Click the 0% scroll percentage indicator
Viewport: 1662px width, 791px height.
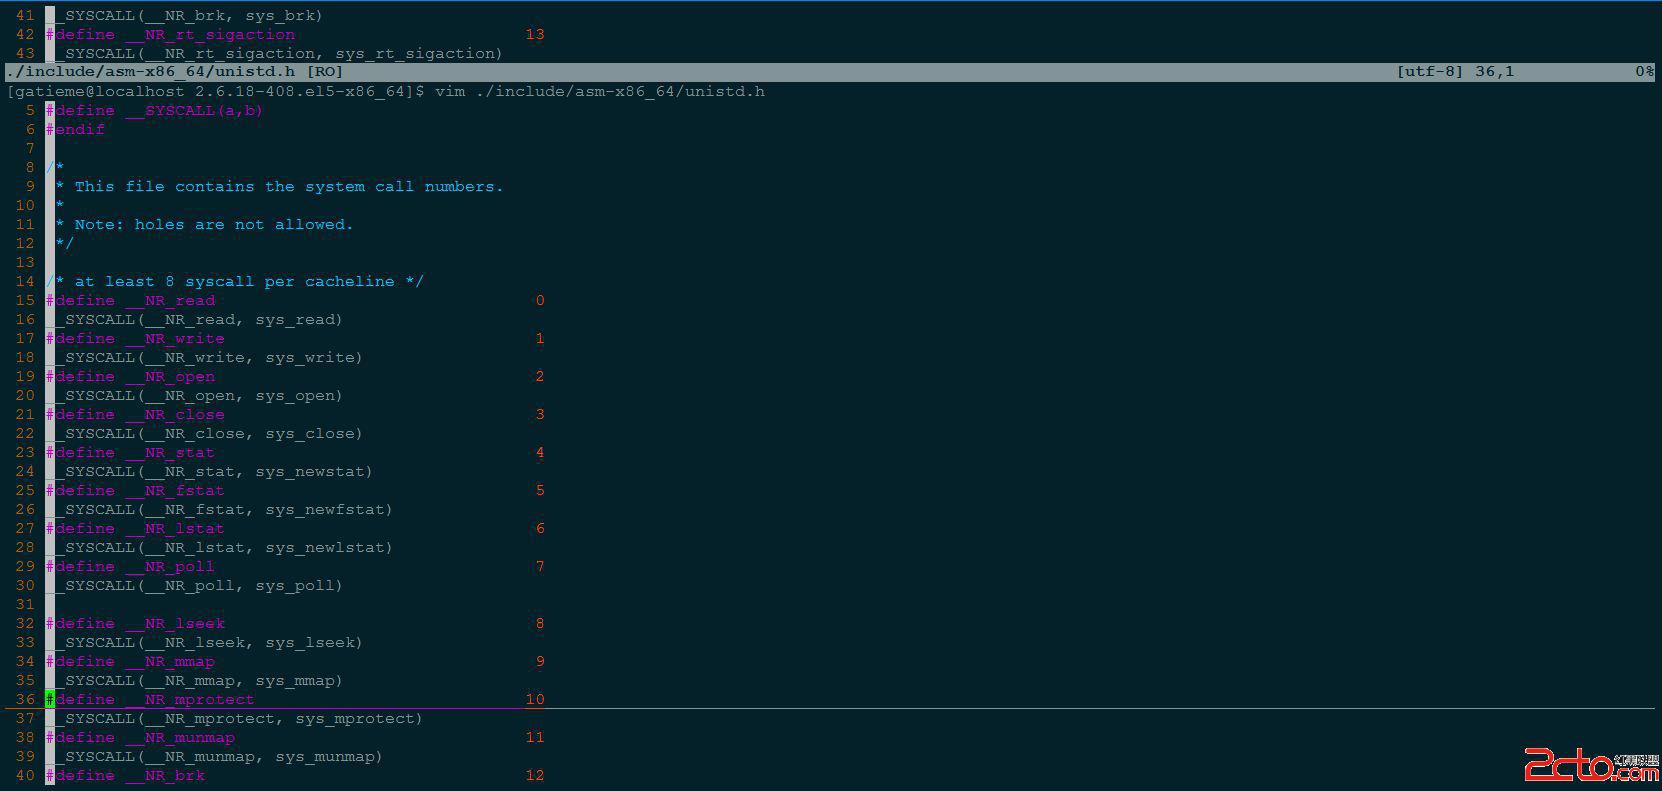click(1643, 72)
